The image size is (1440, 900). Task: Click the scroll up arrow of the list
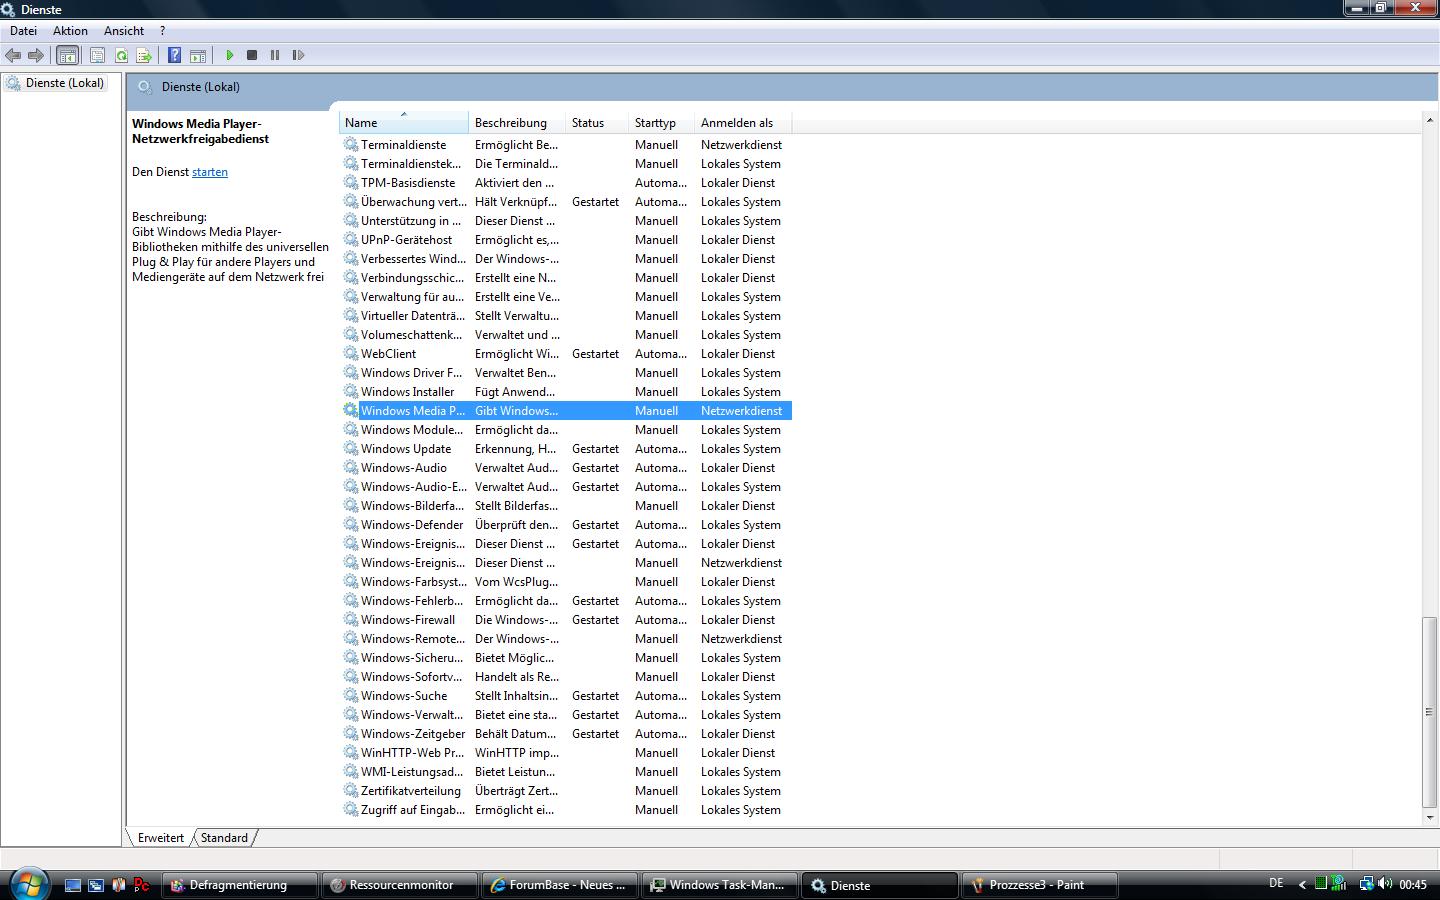pyautogui.click(x=1429, y=121)
